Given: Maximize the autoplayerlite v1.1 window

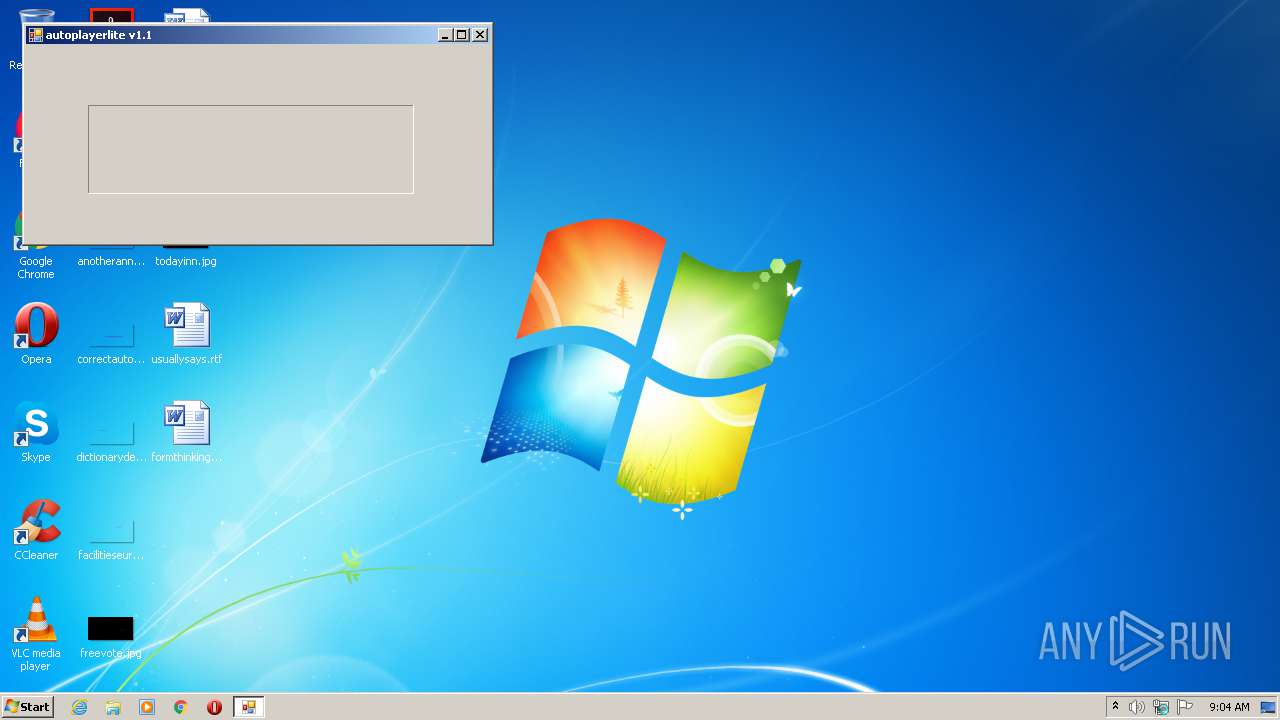Looking at the screenshot, I should pos(461,35).
